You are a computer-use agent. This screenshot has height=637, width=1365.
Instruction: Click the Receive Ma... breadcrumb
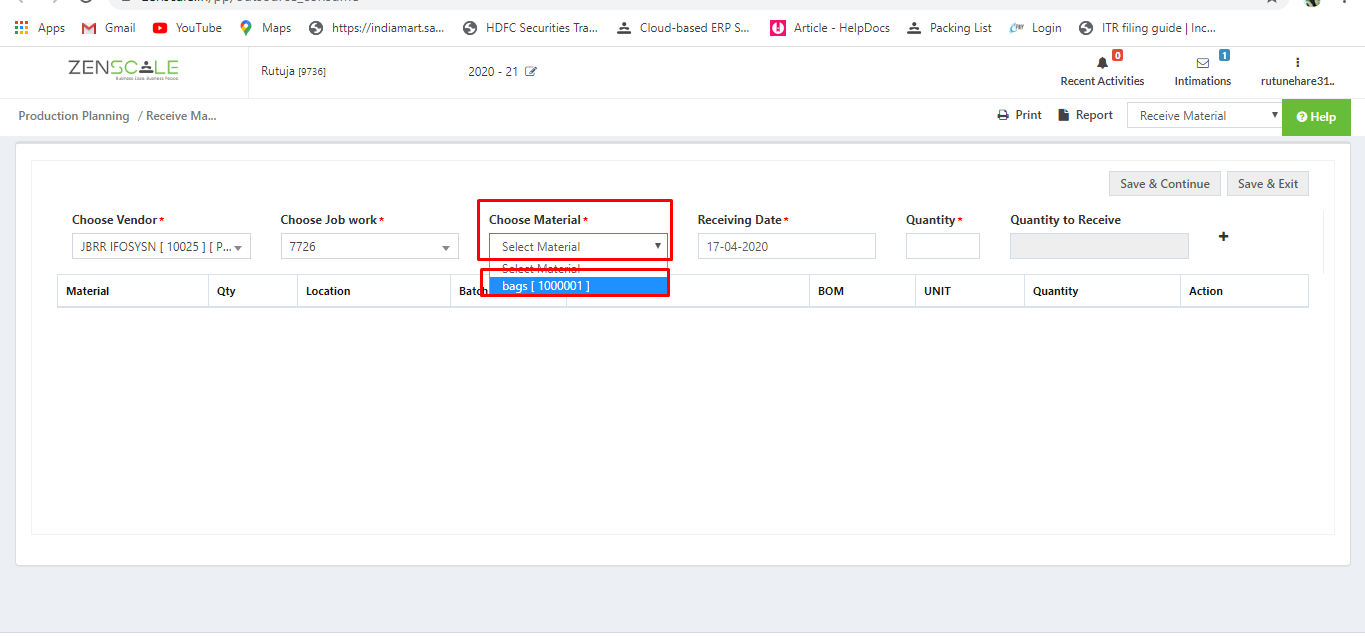click(181, 116)
